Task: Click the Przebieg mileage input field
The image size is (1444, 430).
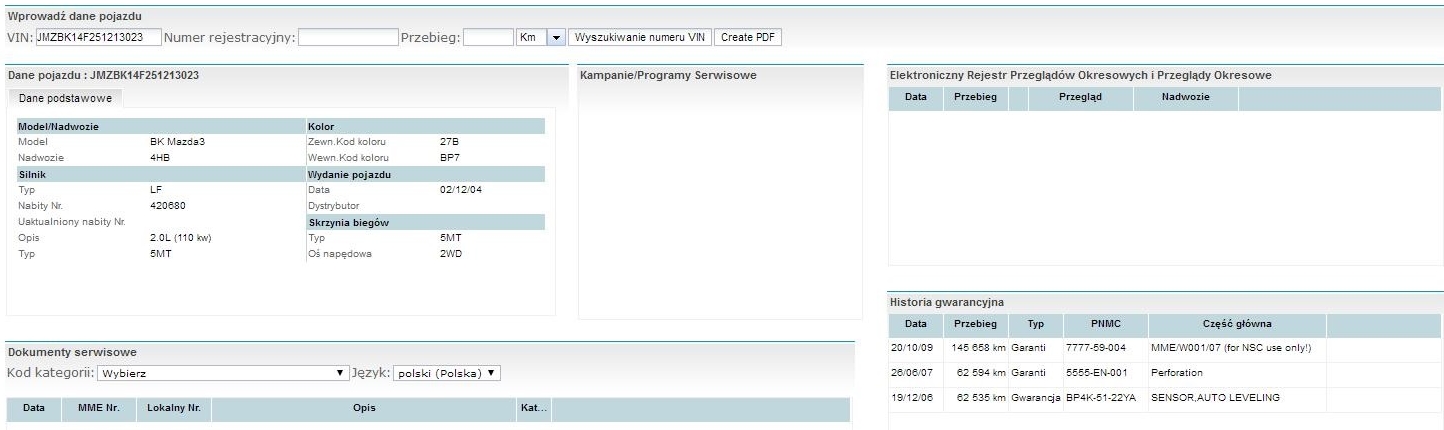Action: (x=488, y=38)
